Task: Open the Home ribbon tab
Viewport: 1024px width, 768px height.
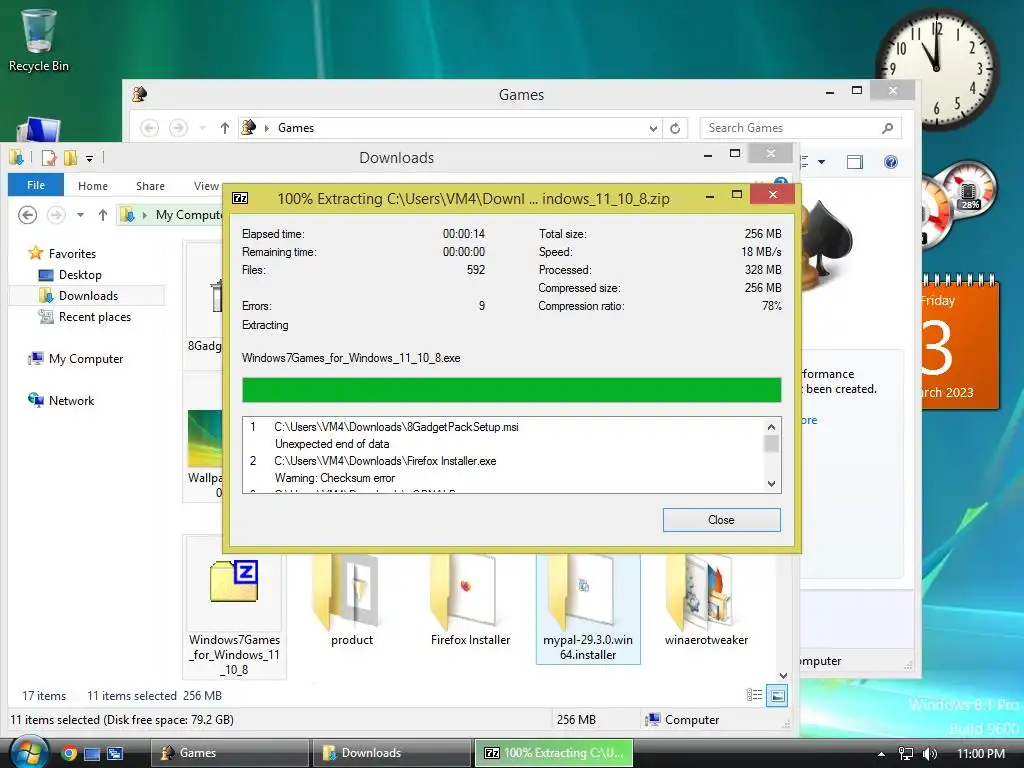Action: 93,186
